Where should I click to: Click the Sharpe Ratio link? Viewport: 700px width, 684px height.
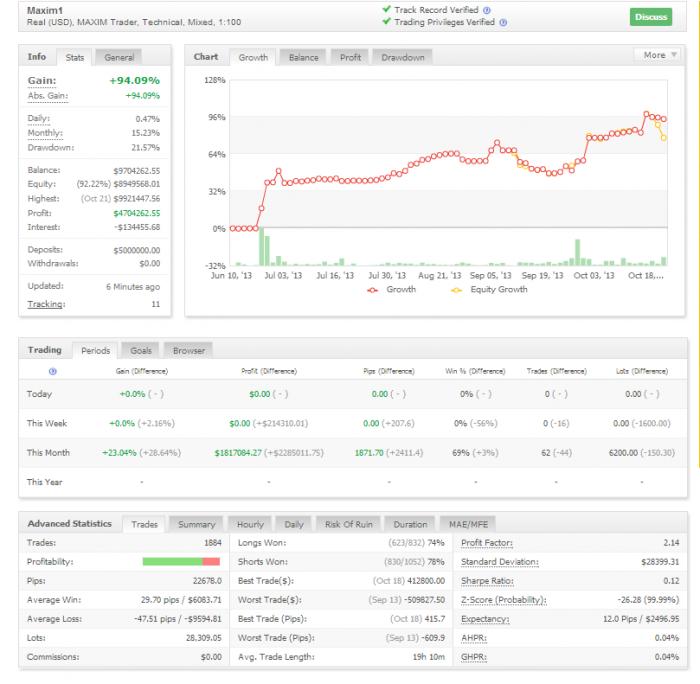(x=487, y=581)
